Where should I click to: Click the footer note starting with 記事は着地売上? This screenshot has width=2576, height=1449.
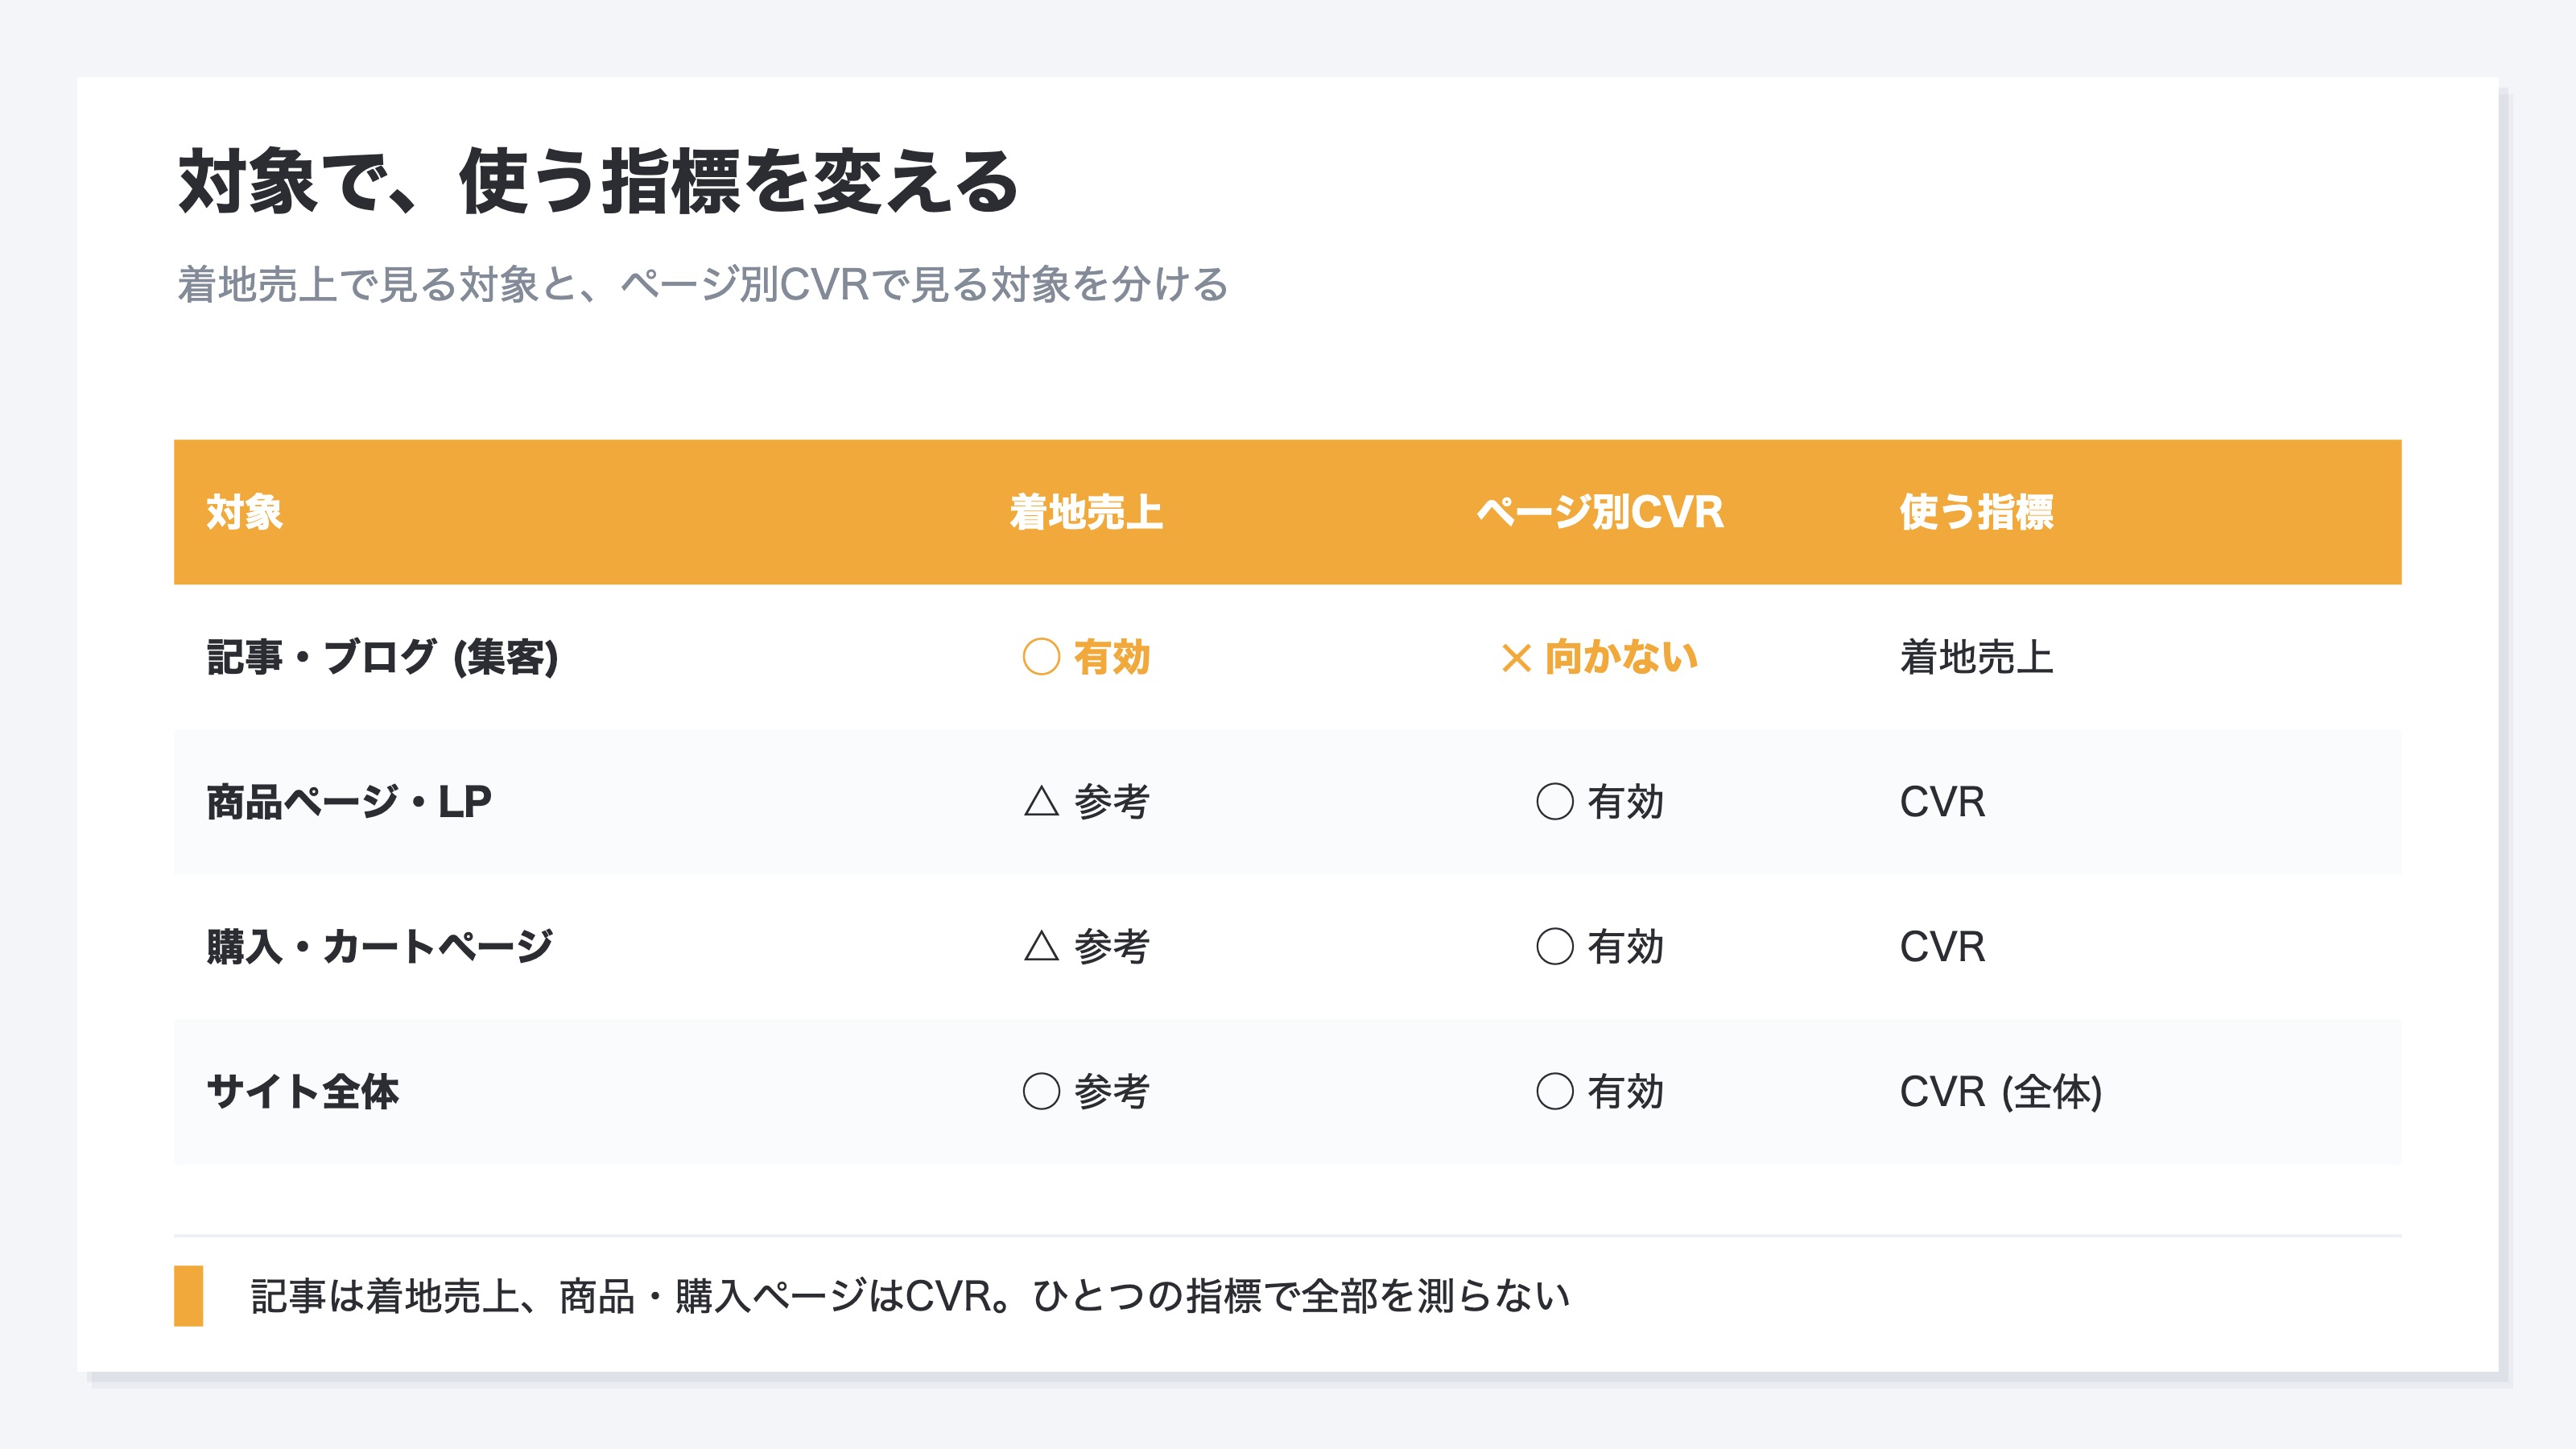tap(910, 1296)
